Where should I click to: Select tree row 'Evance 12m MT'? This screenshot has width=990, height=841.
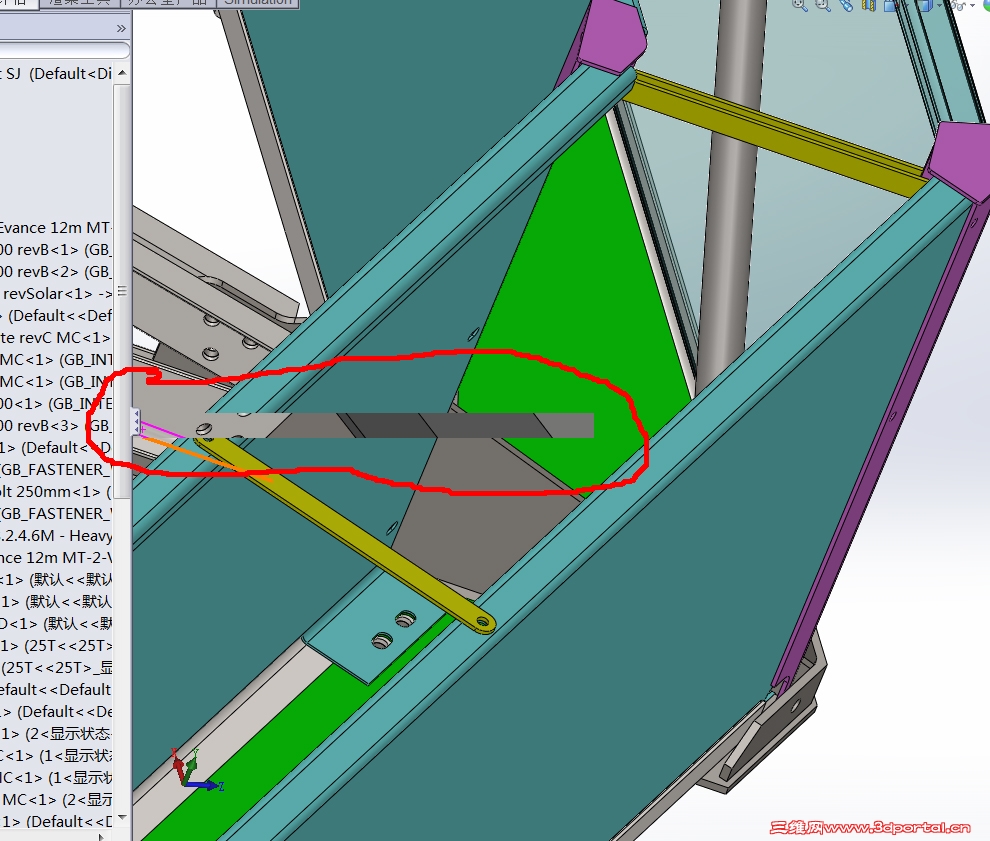coord(56,227)
